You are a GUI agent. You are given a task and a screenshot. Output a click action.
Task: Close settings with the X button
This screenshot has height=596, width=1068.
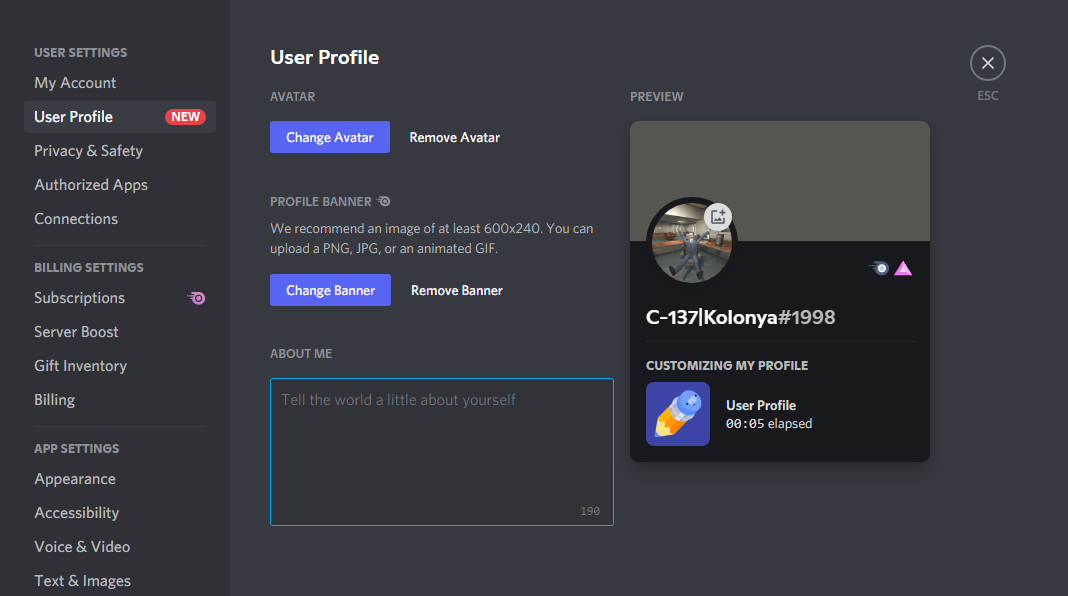(988, 63)
